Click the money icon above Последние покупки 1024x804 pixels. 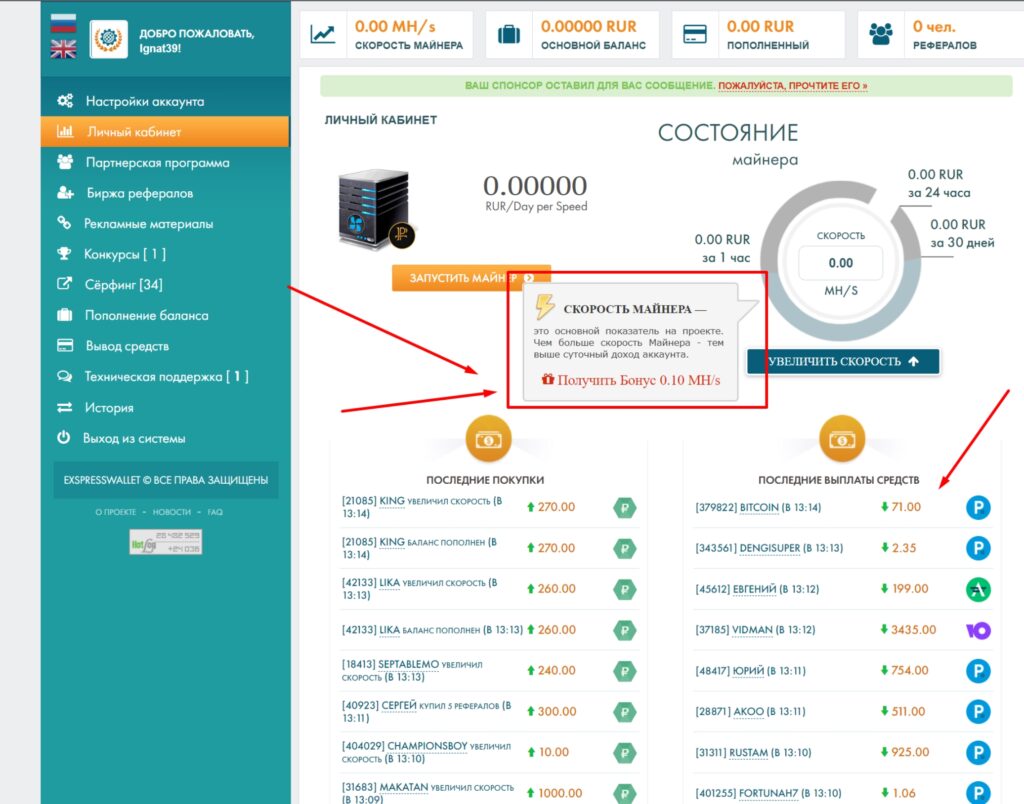pos(488,440)
